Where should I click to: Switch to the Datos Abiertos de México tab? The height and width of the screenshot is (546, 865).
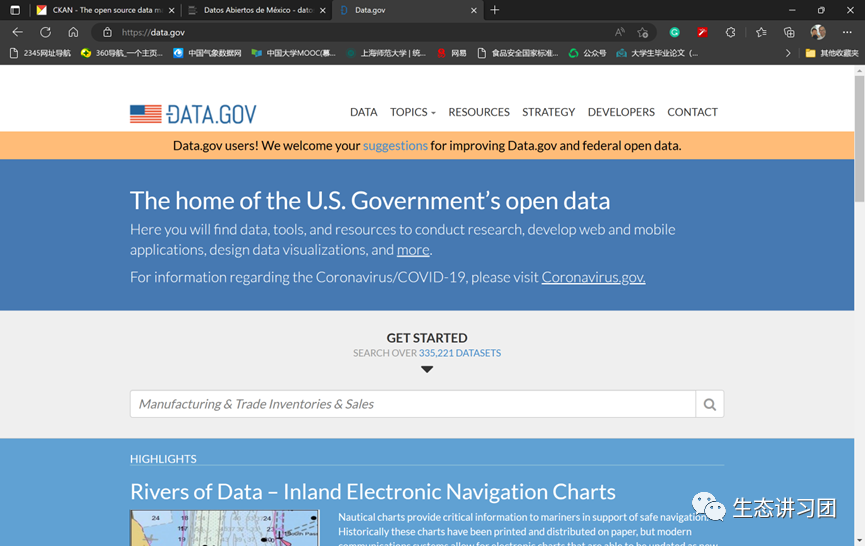[257, 10]
